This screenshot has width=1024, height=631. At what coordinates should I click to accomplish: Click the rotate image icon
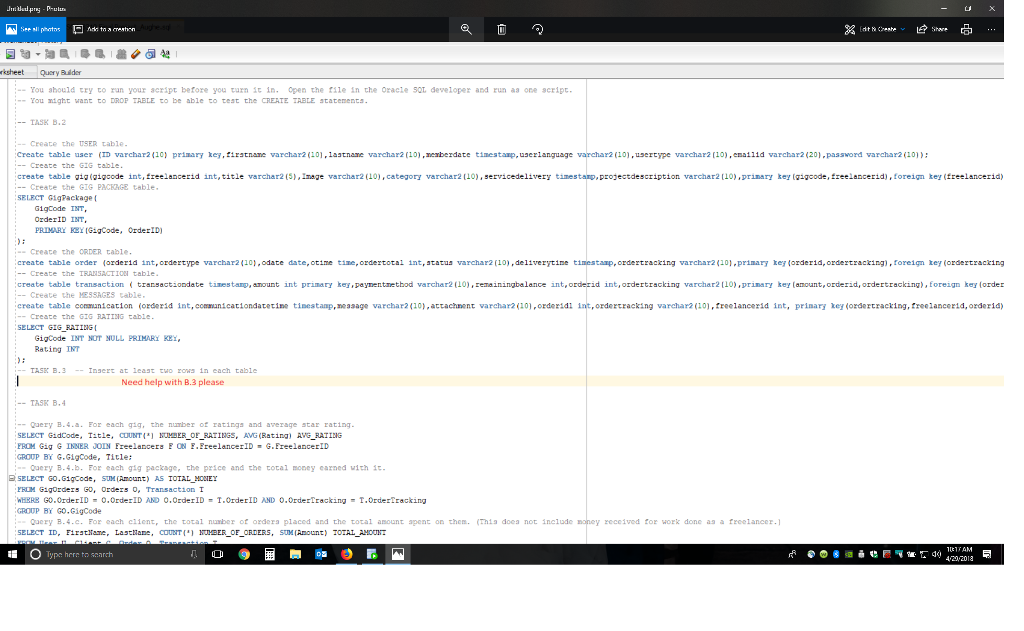(x=538, y=29)
